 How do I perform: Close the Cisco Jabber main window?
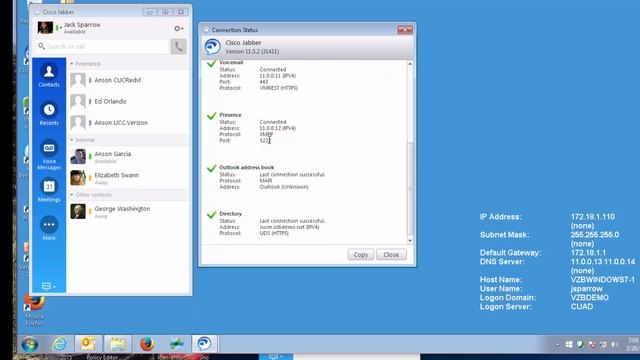click(x=181, y=12)
